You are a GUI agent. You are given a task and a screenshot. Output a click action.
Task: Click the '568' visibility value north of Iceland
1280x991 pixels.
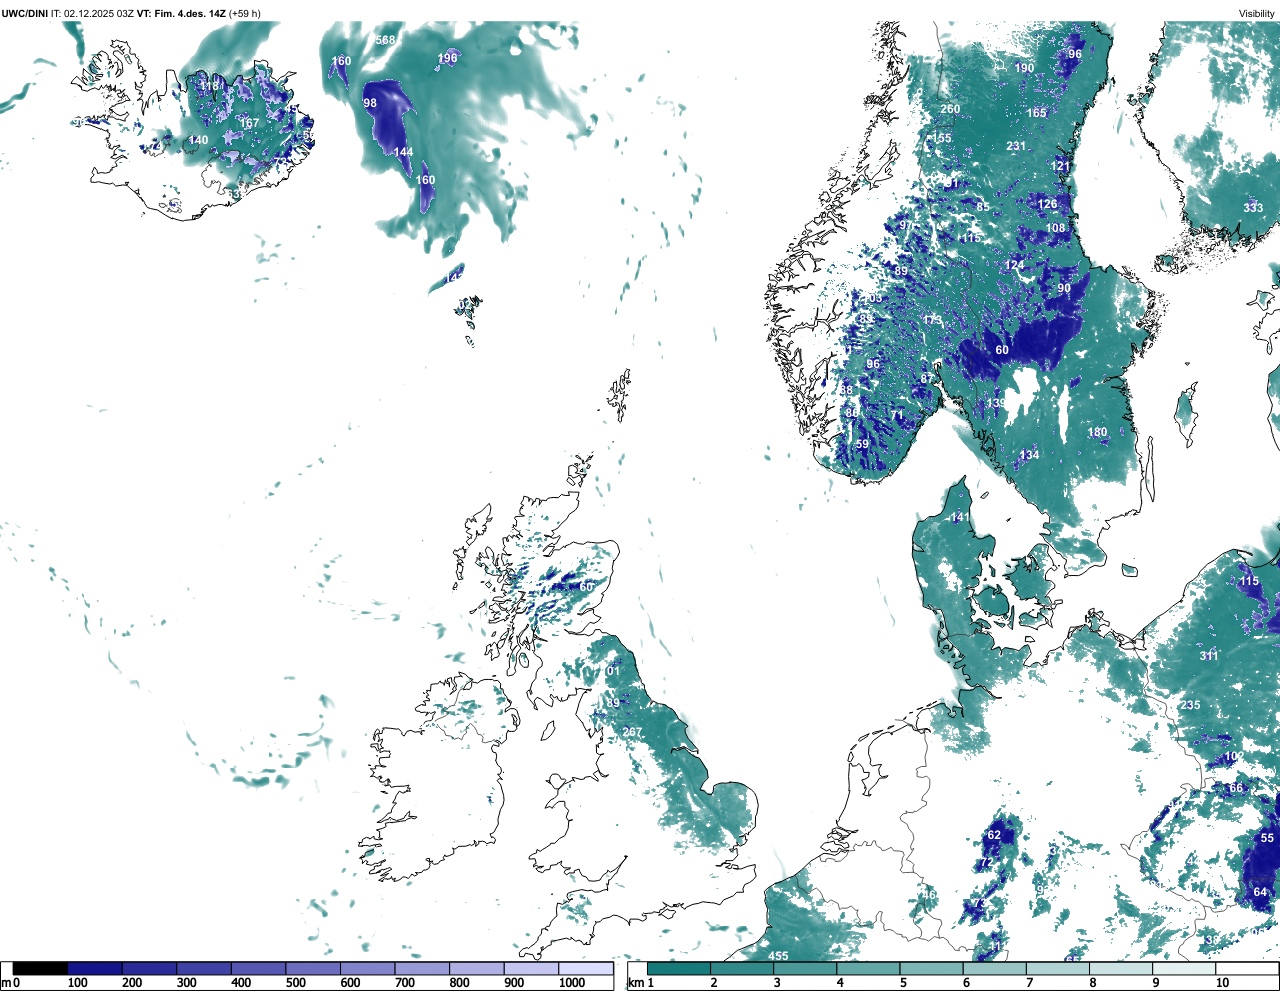tap(385, 40)
